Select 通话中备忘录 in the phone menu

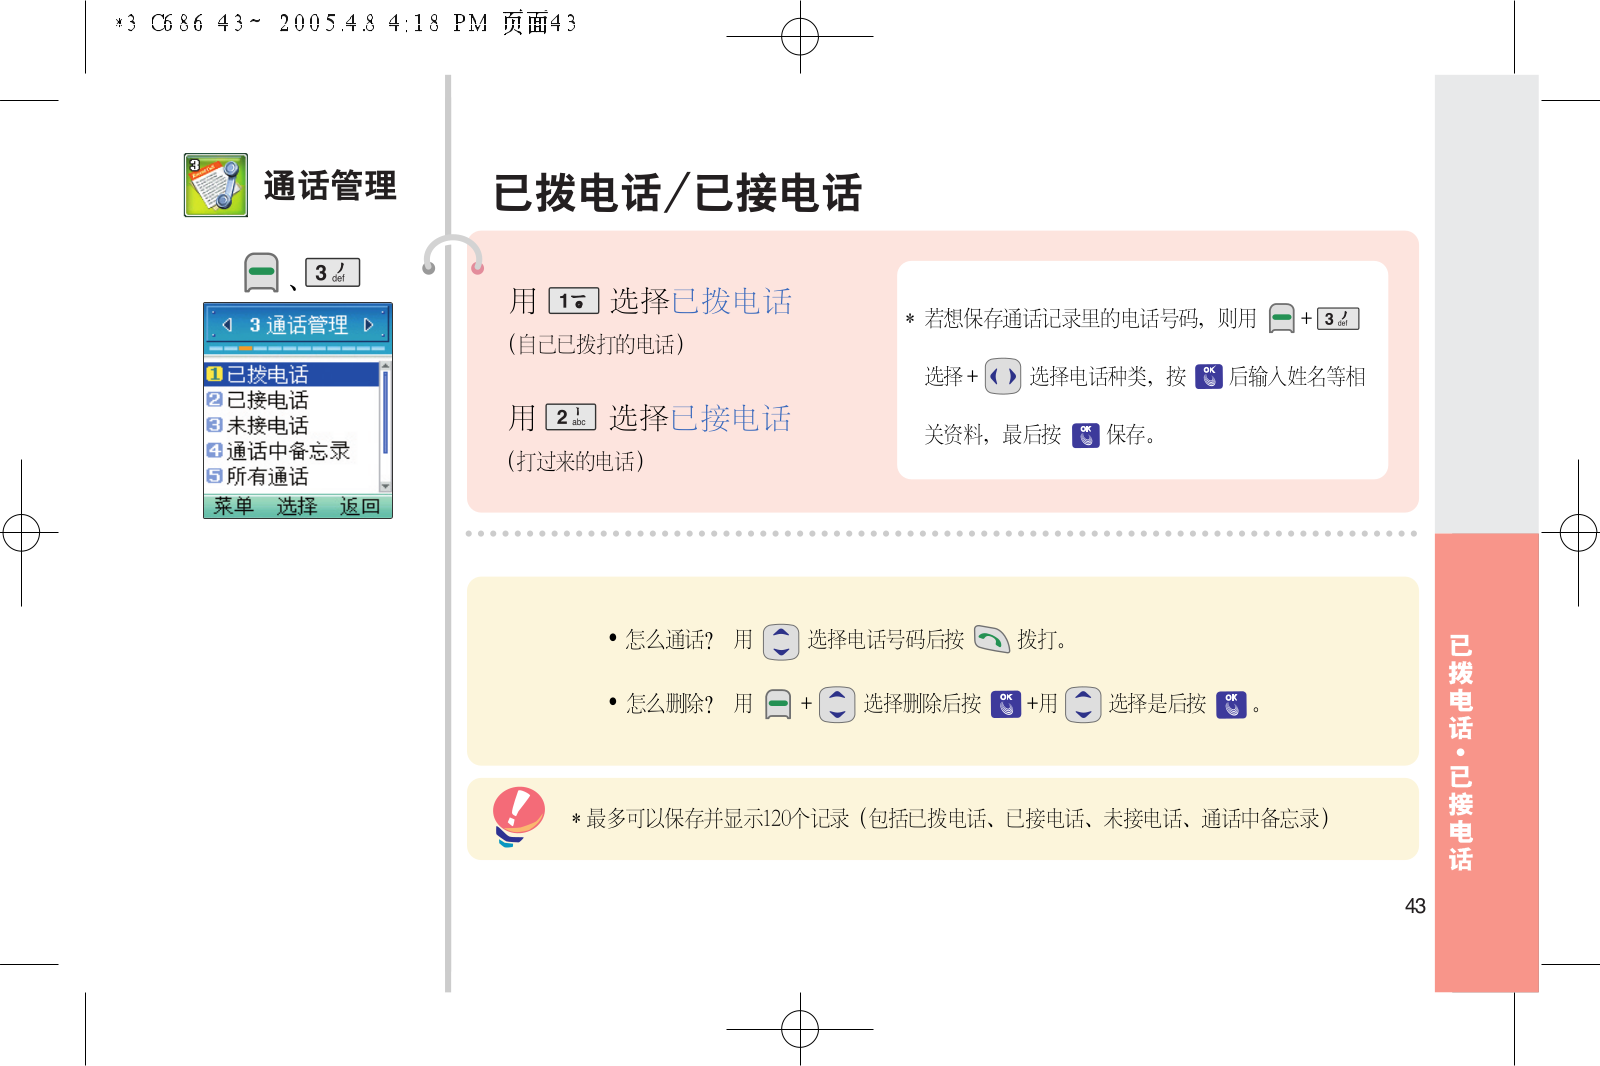tap(292, 451)
